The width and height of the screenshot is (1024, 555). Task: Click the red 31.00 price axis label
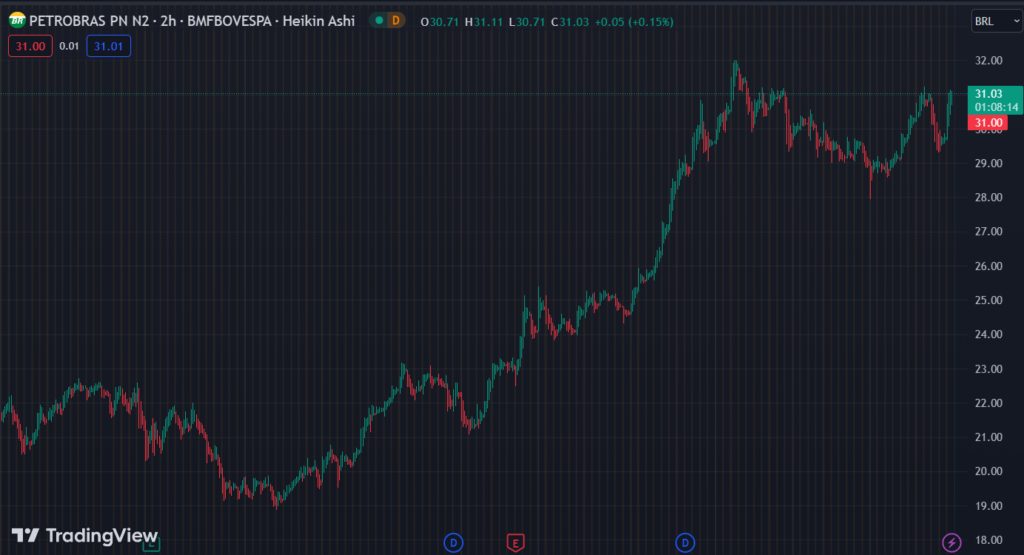988,123
